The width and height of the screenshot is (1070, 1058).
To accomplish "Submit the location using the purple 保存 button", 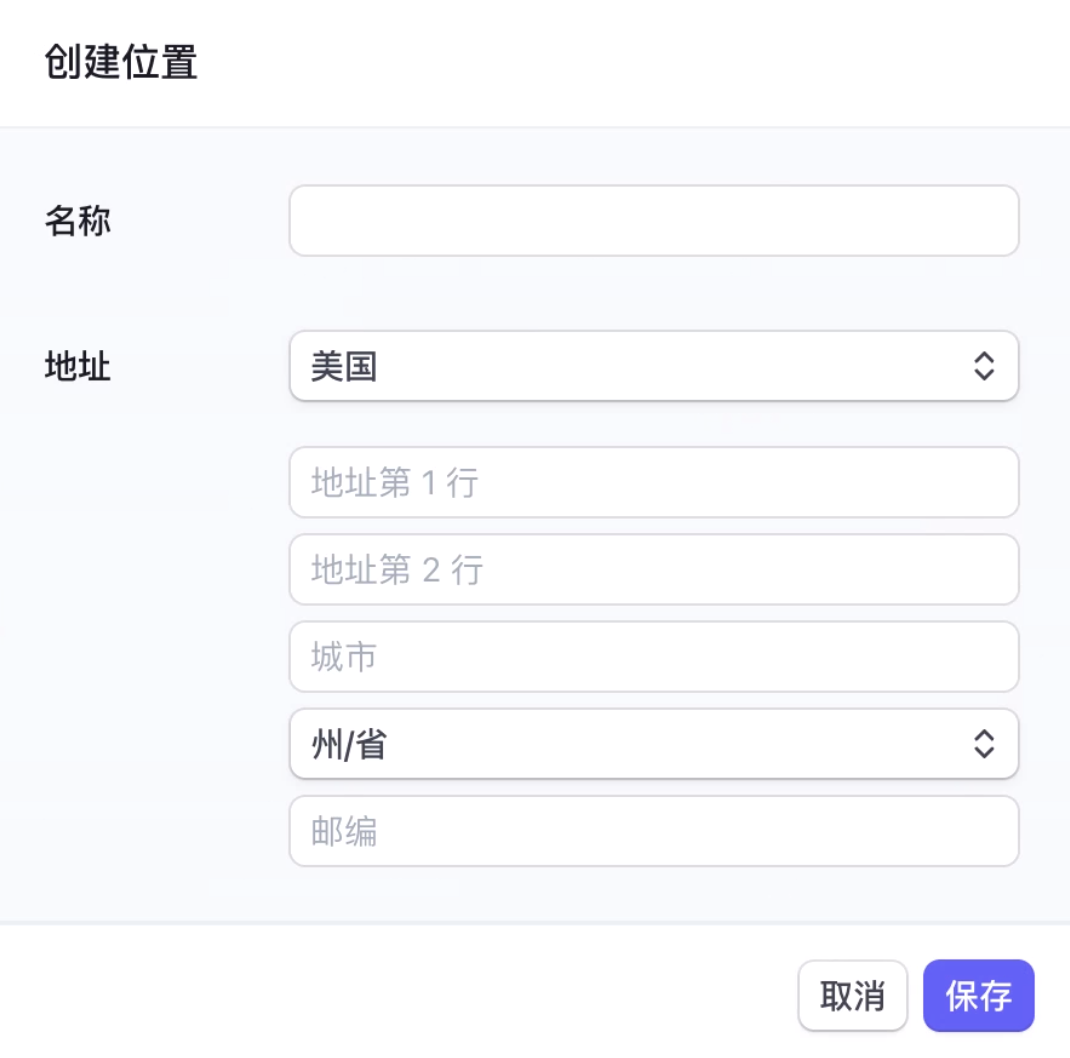I will click(979, 995).
